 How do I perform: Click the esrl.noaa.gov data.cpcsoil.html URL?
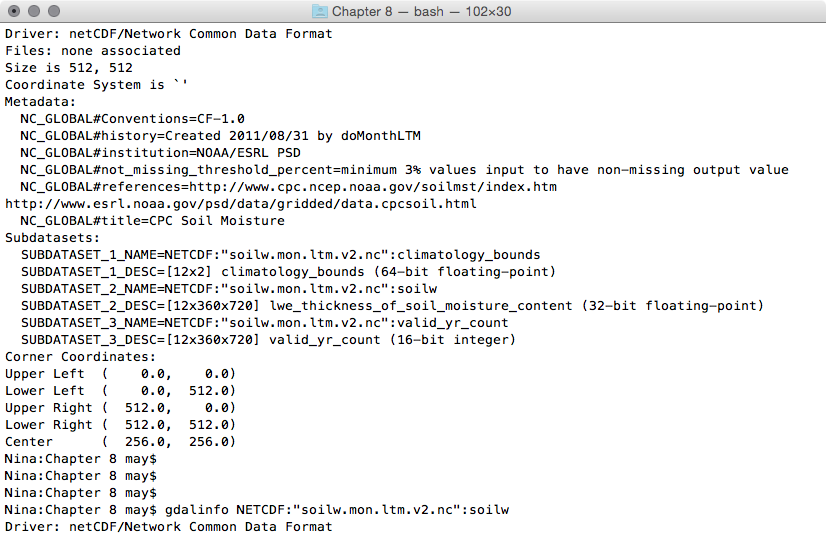tap(240, 204)
